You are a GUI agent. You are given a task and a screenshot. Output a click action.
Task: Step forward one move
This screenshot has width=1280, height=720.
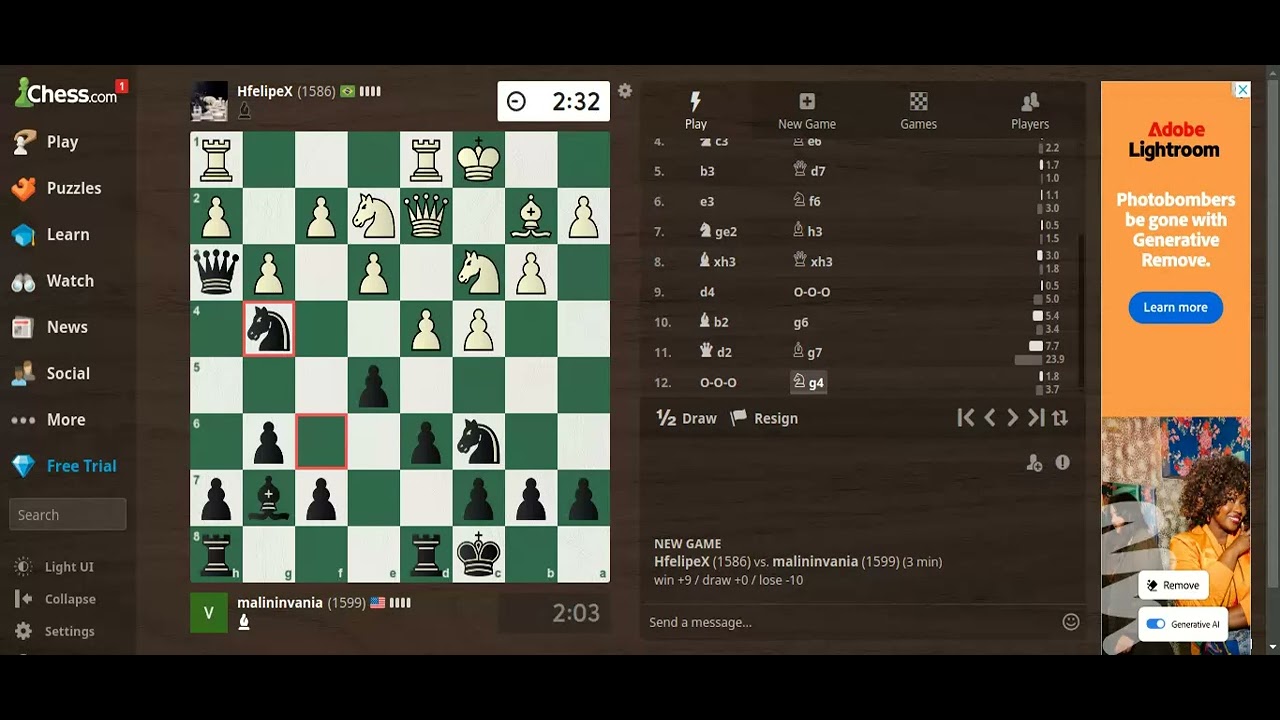pos(1012,418)
